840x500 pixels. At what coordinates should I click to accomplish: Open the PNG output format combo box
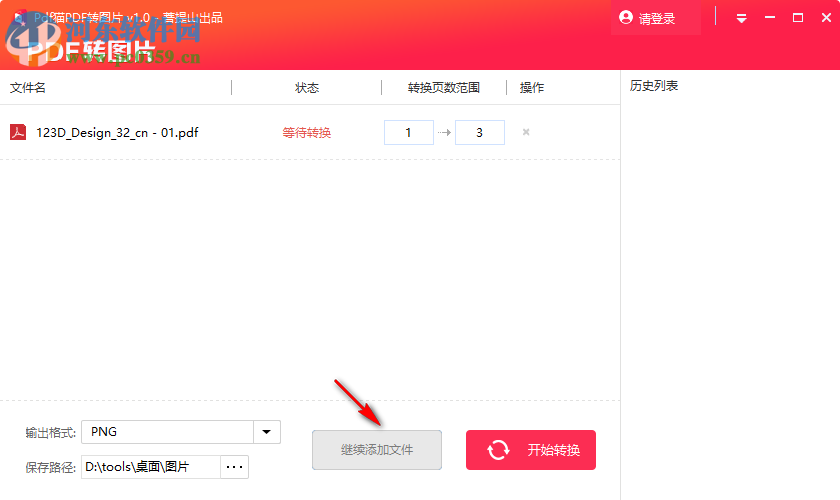181,432
